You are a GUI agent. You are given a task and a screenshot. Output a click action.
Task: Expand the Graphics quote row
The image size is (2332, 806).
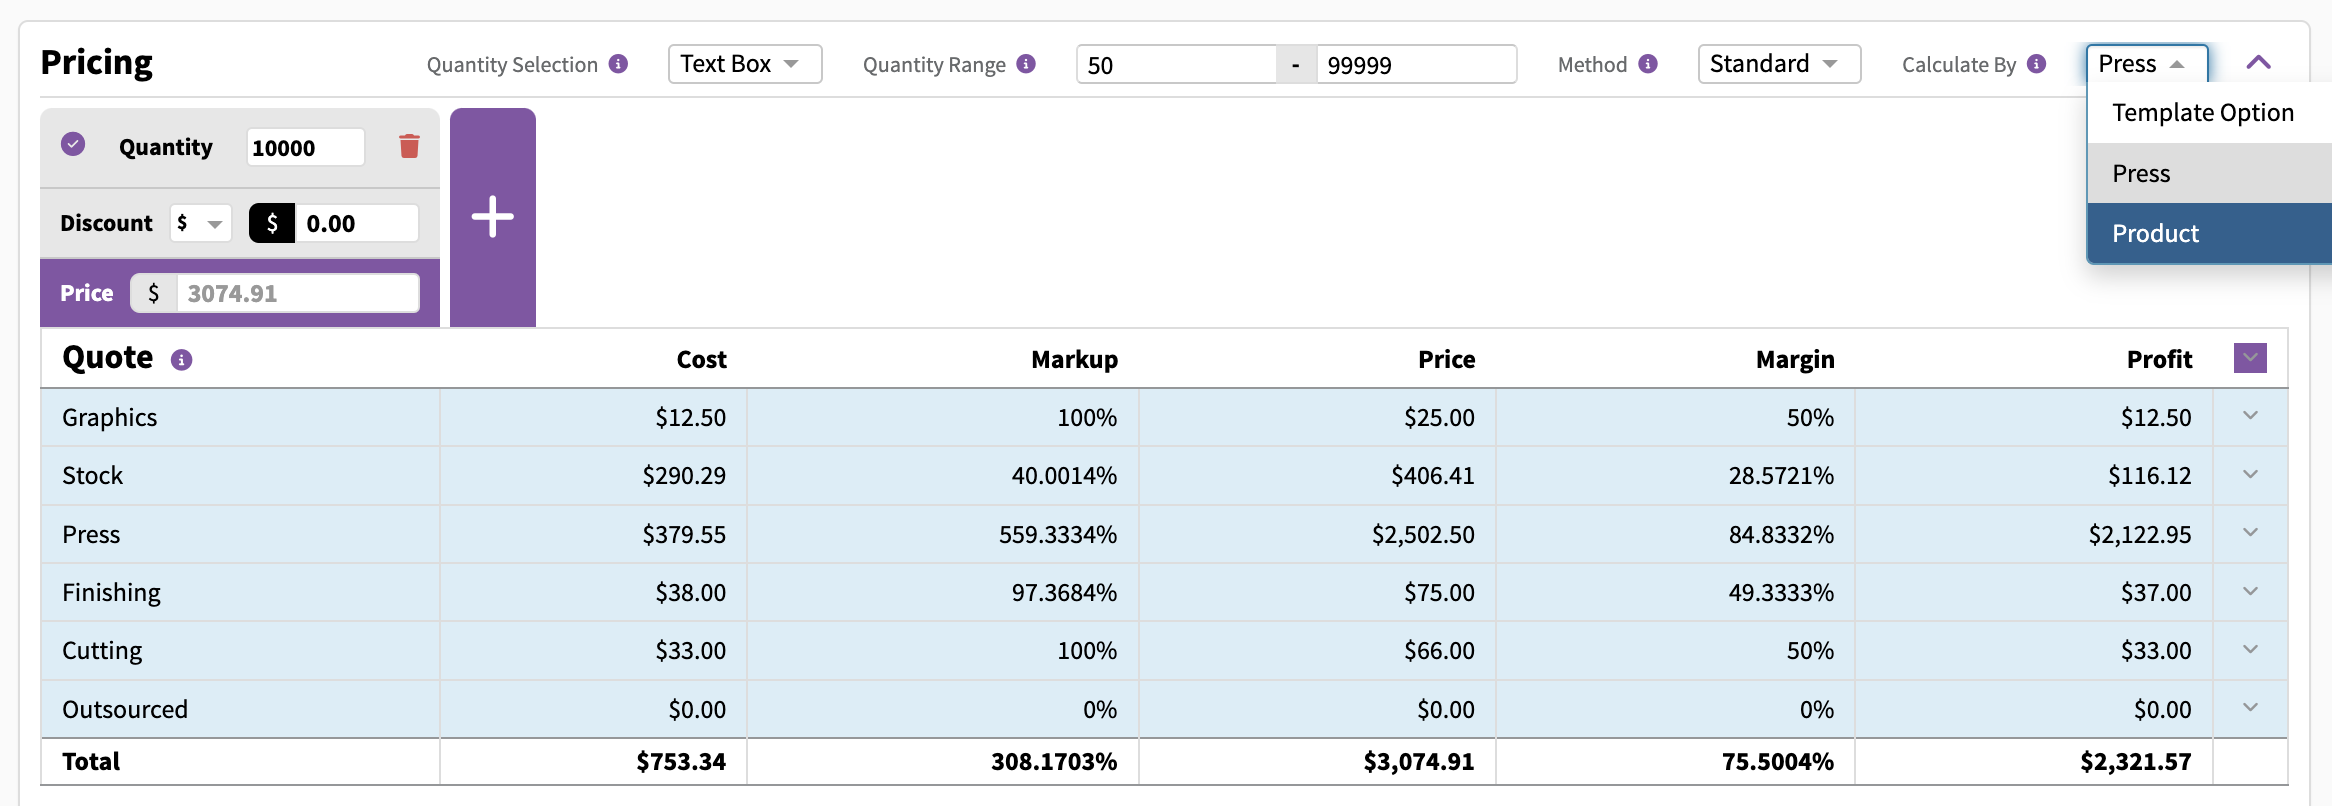click(x=2250, y=416)
